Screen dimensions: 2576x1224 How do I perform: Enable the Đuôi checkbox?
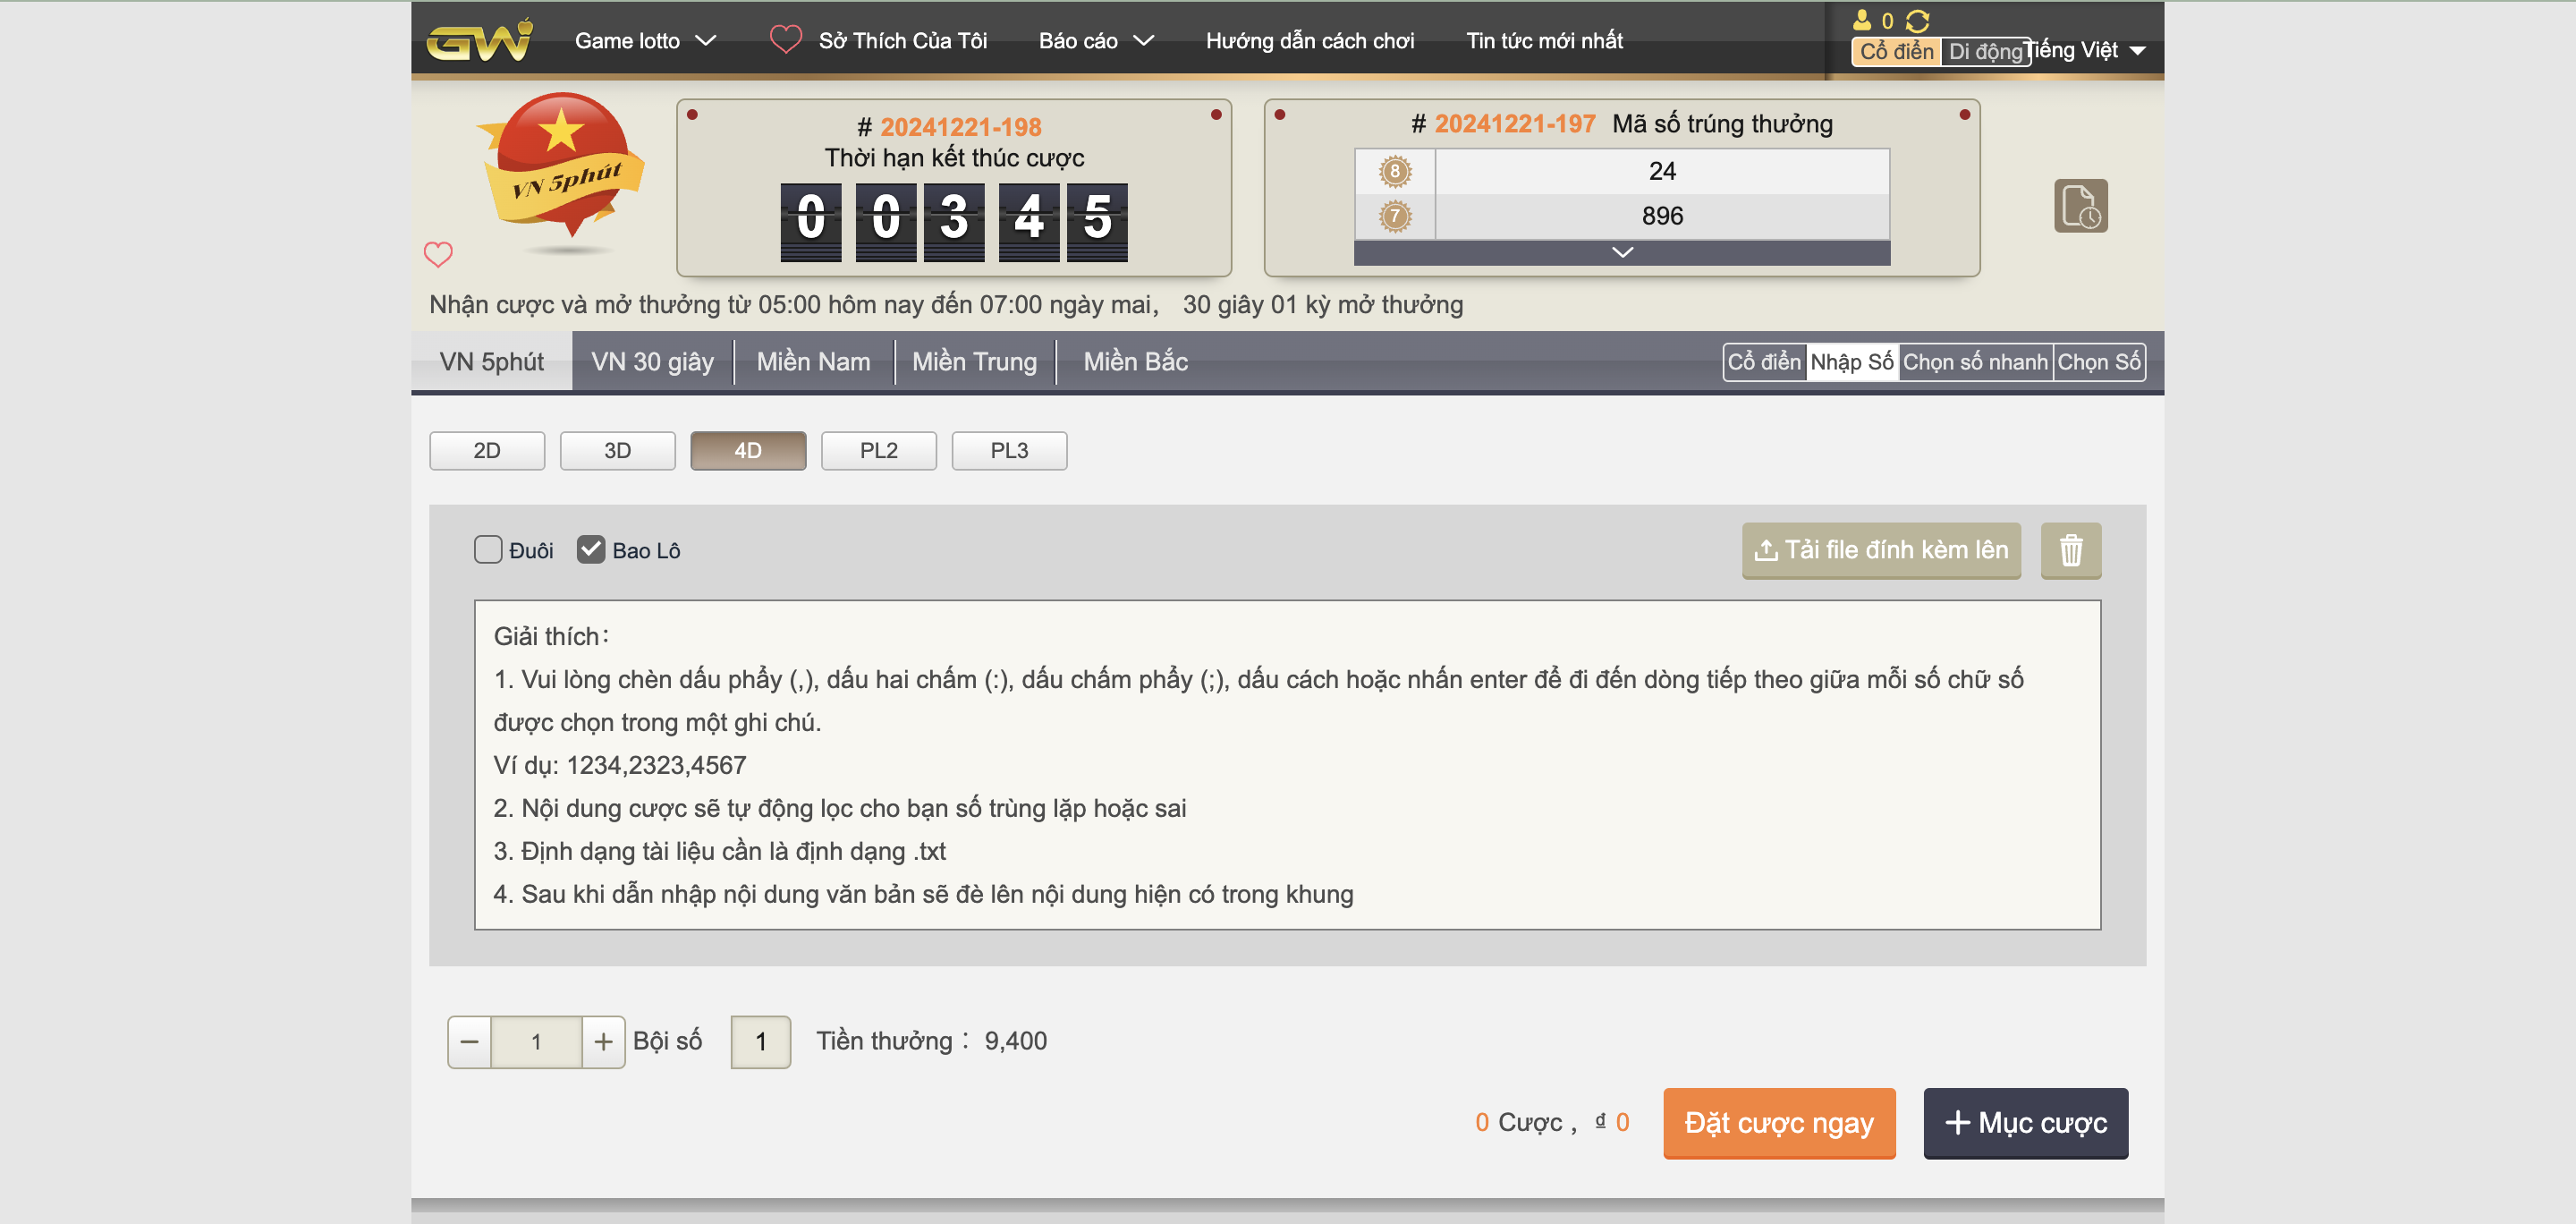pyautogui.click(x=488, y=550)
